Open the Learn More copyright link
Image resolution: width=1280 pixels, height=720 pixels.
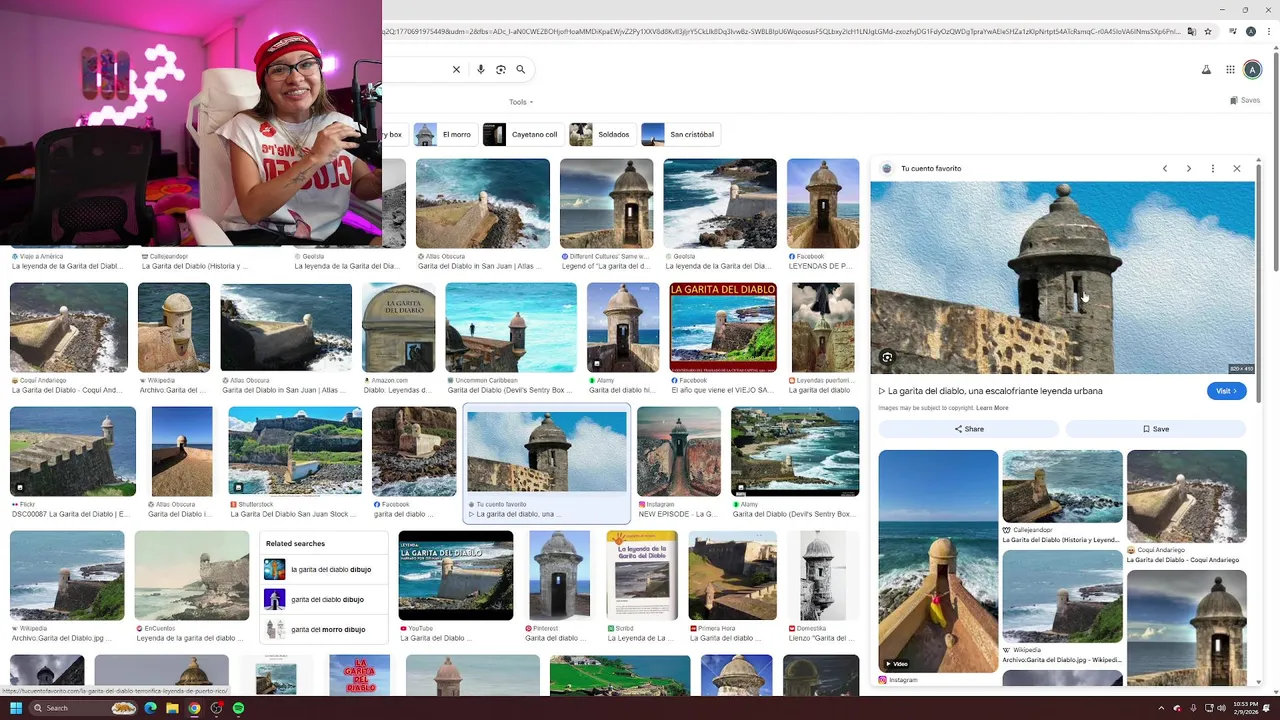(x=992, y=408)
